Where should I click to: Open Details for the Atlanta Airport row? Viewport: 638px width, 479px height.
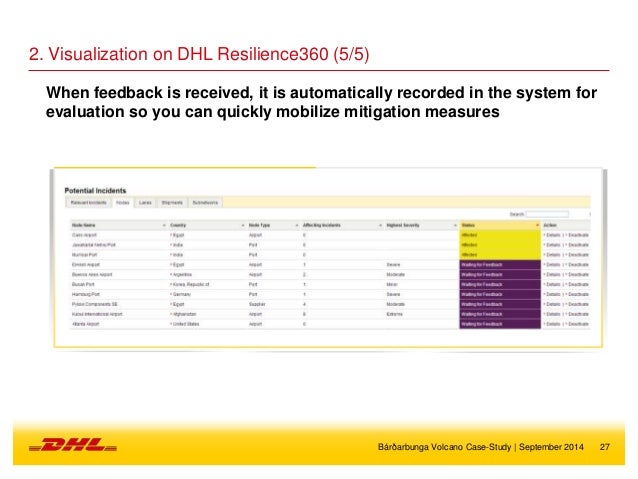(553, 324)
